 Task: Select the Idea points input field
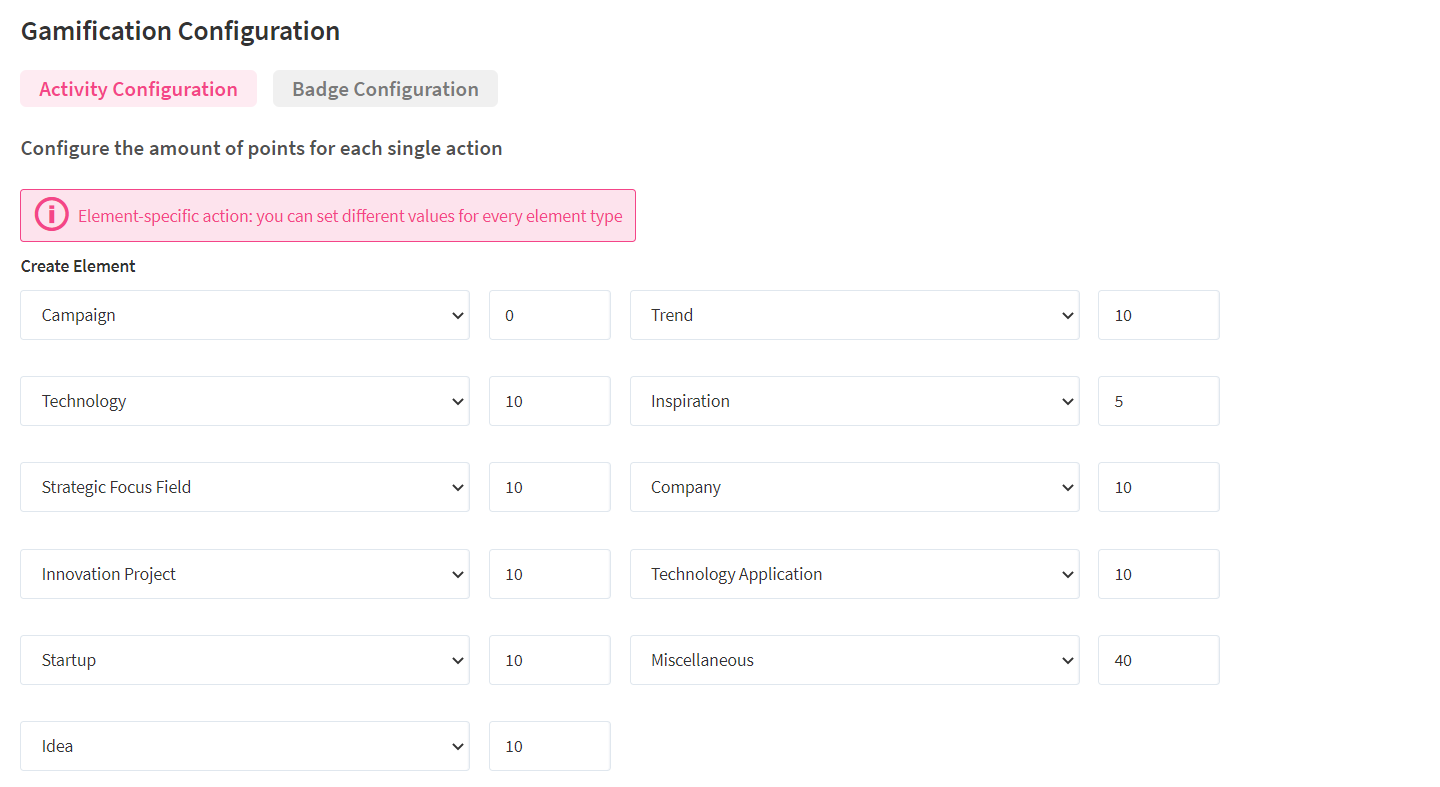tap(549, 746)
